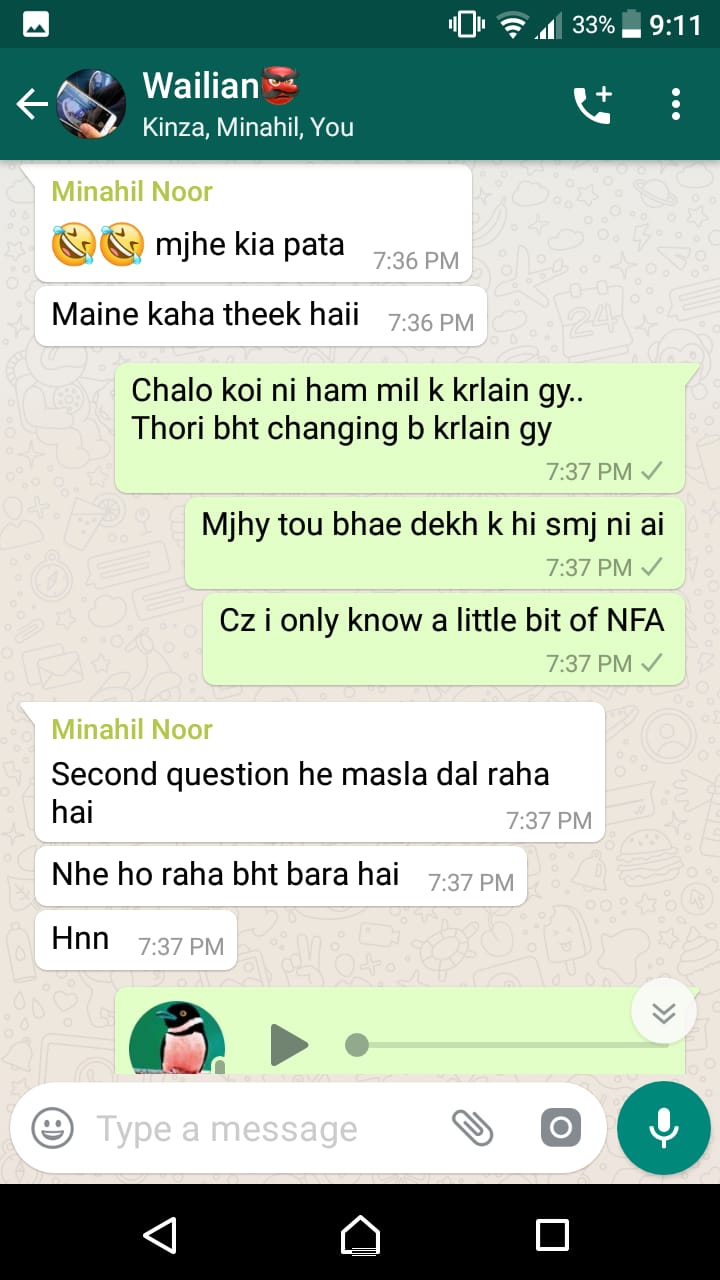The width and height of the screenshot is (720, 1280).
Task: Open the three-dot more options menu
Action: pos(676,104)
